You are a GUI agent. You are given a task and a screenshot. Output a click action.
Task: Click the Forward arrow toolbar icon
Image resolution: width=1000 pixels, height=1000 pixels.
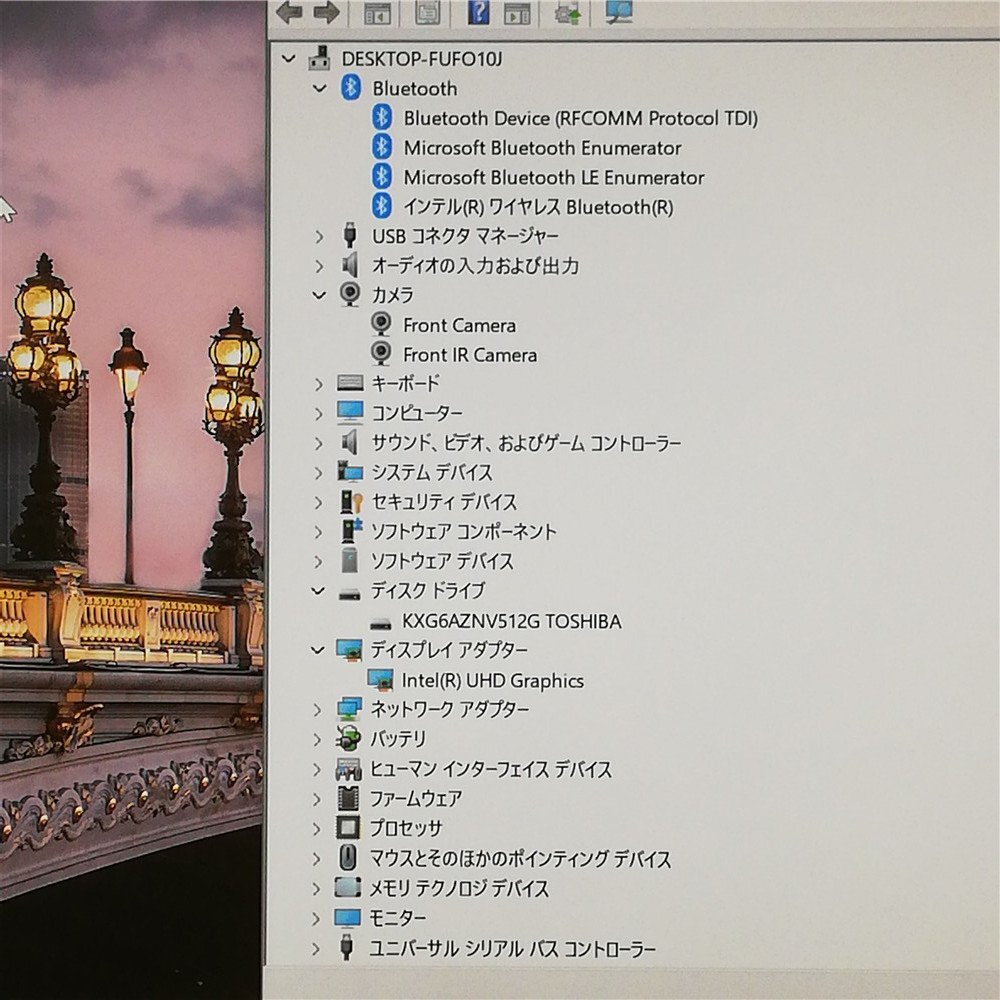[x=326, y=12]
